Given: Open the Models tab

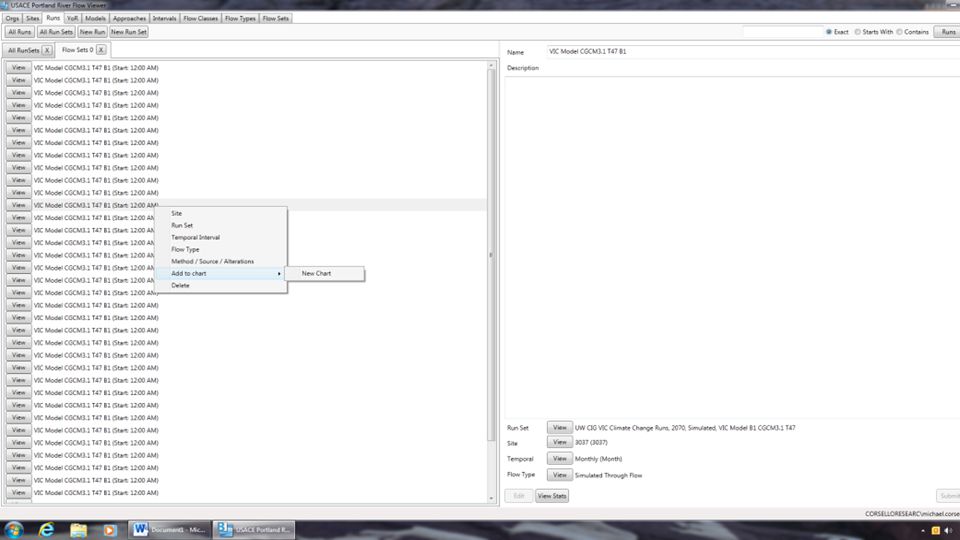Looking at the screenshot, I should (x=95, y=18).
